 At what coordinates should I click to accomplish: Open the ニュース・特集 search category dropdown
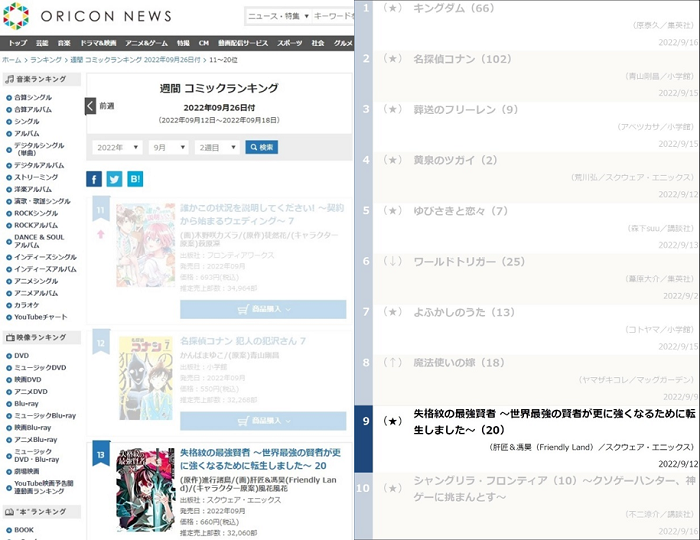coord(279,16)
